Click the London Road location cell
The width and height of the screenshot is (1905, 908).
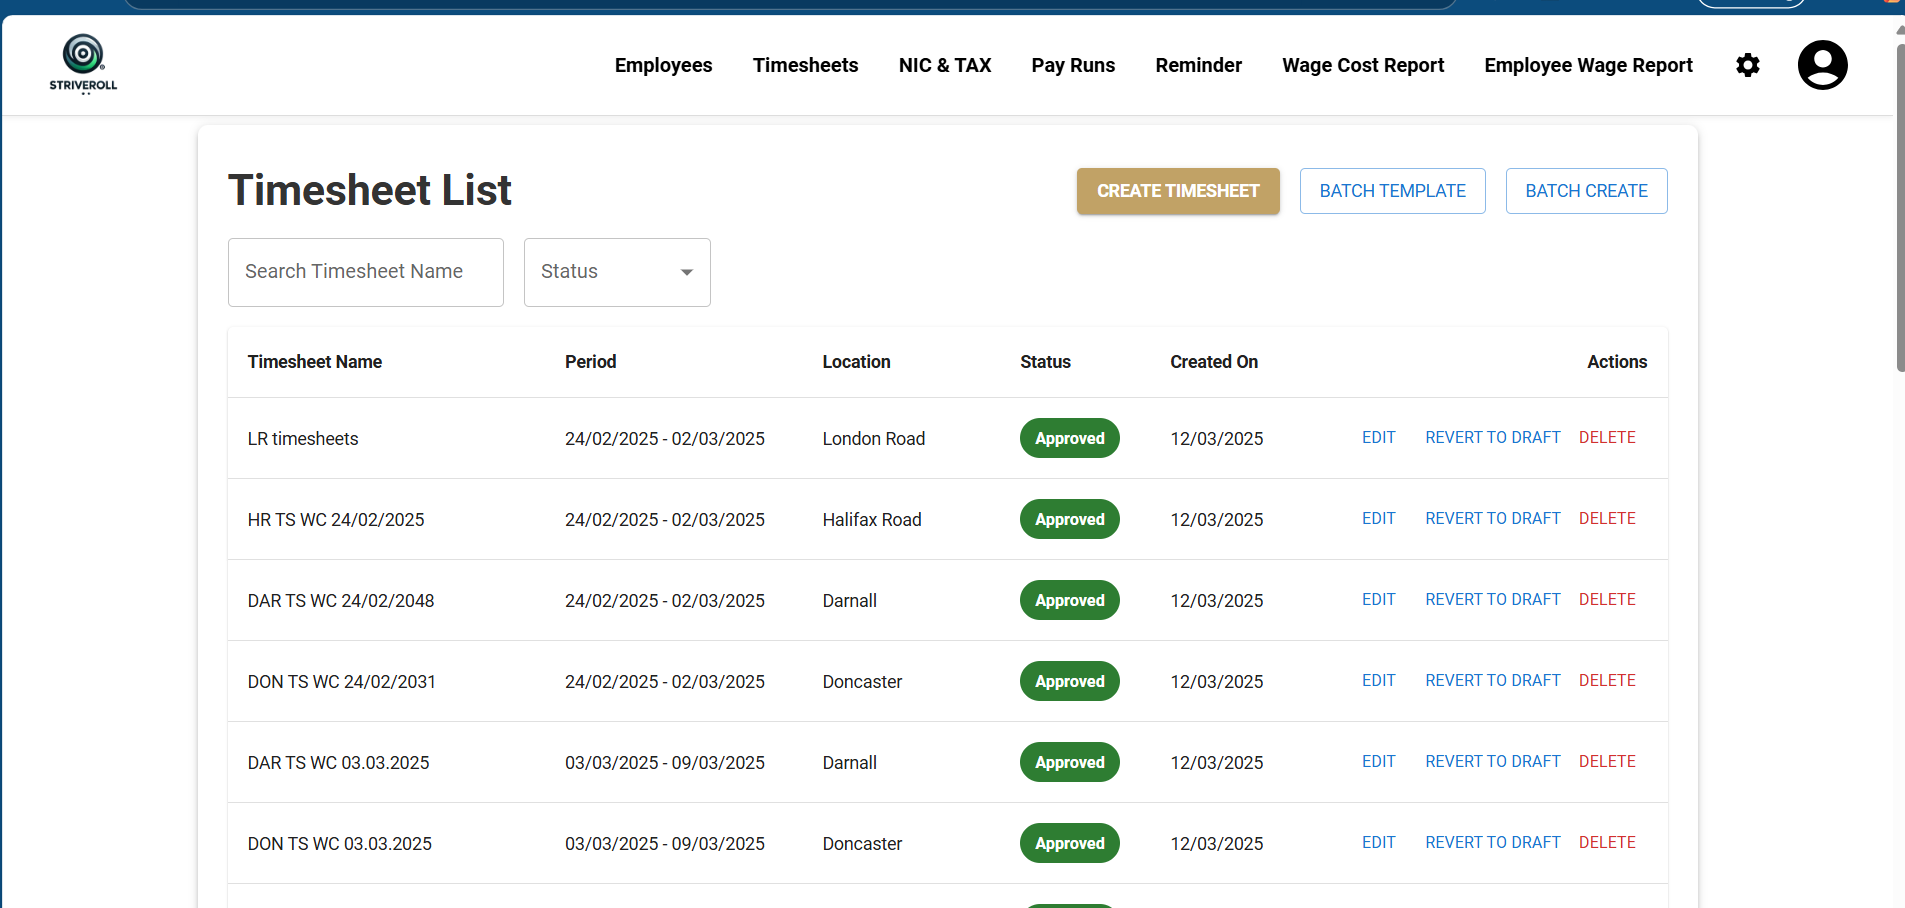click(x=874, y=439)
